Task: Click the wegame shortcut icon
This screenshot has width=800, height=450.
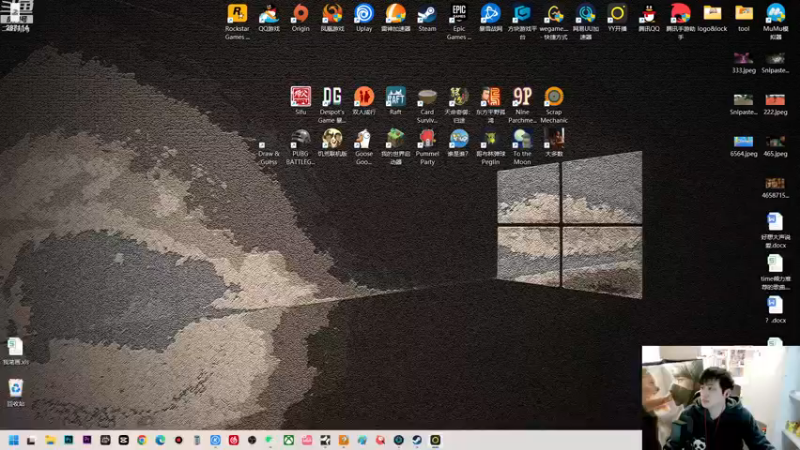Action: coord(554,14)
